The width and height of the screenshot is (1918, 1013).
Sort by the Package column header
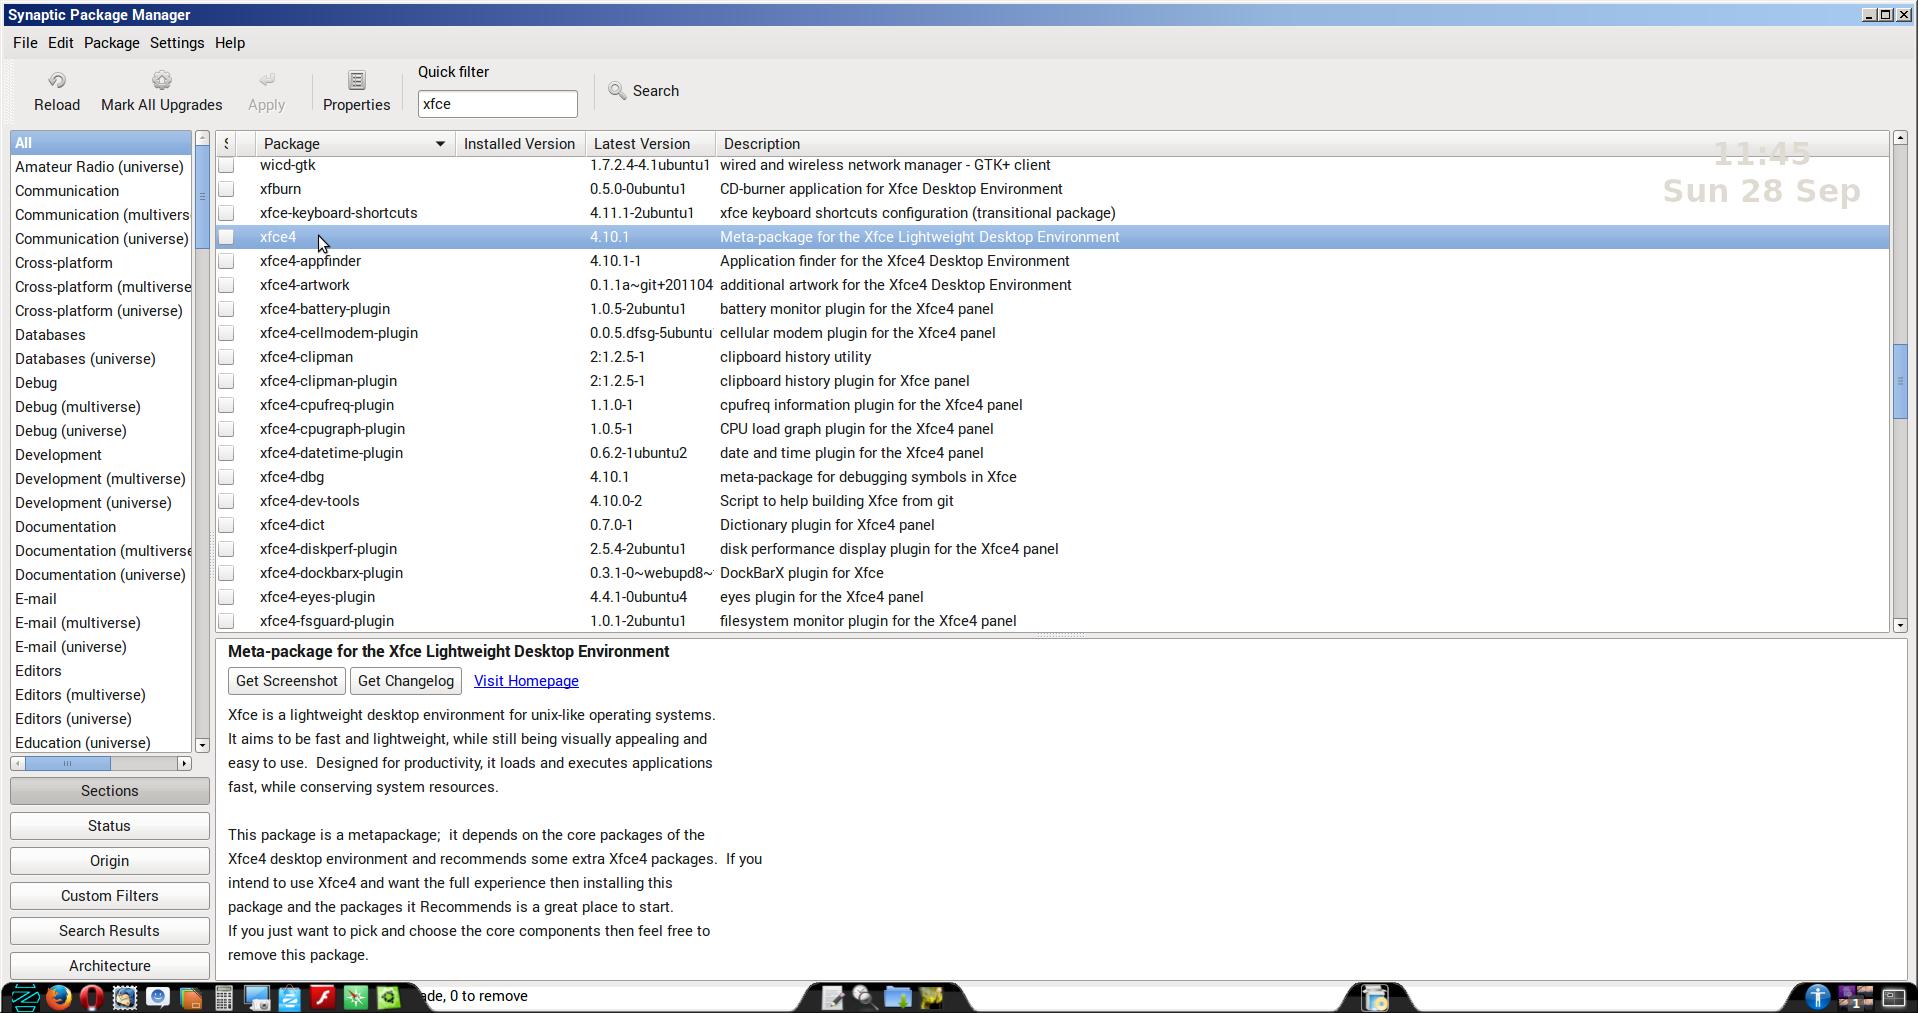[355, 144]
